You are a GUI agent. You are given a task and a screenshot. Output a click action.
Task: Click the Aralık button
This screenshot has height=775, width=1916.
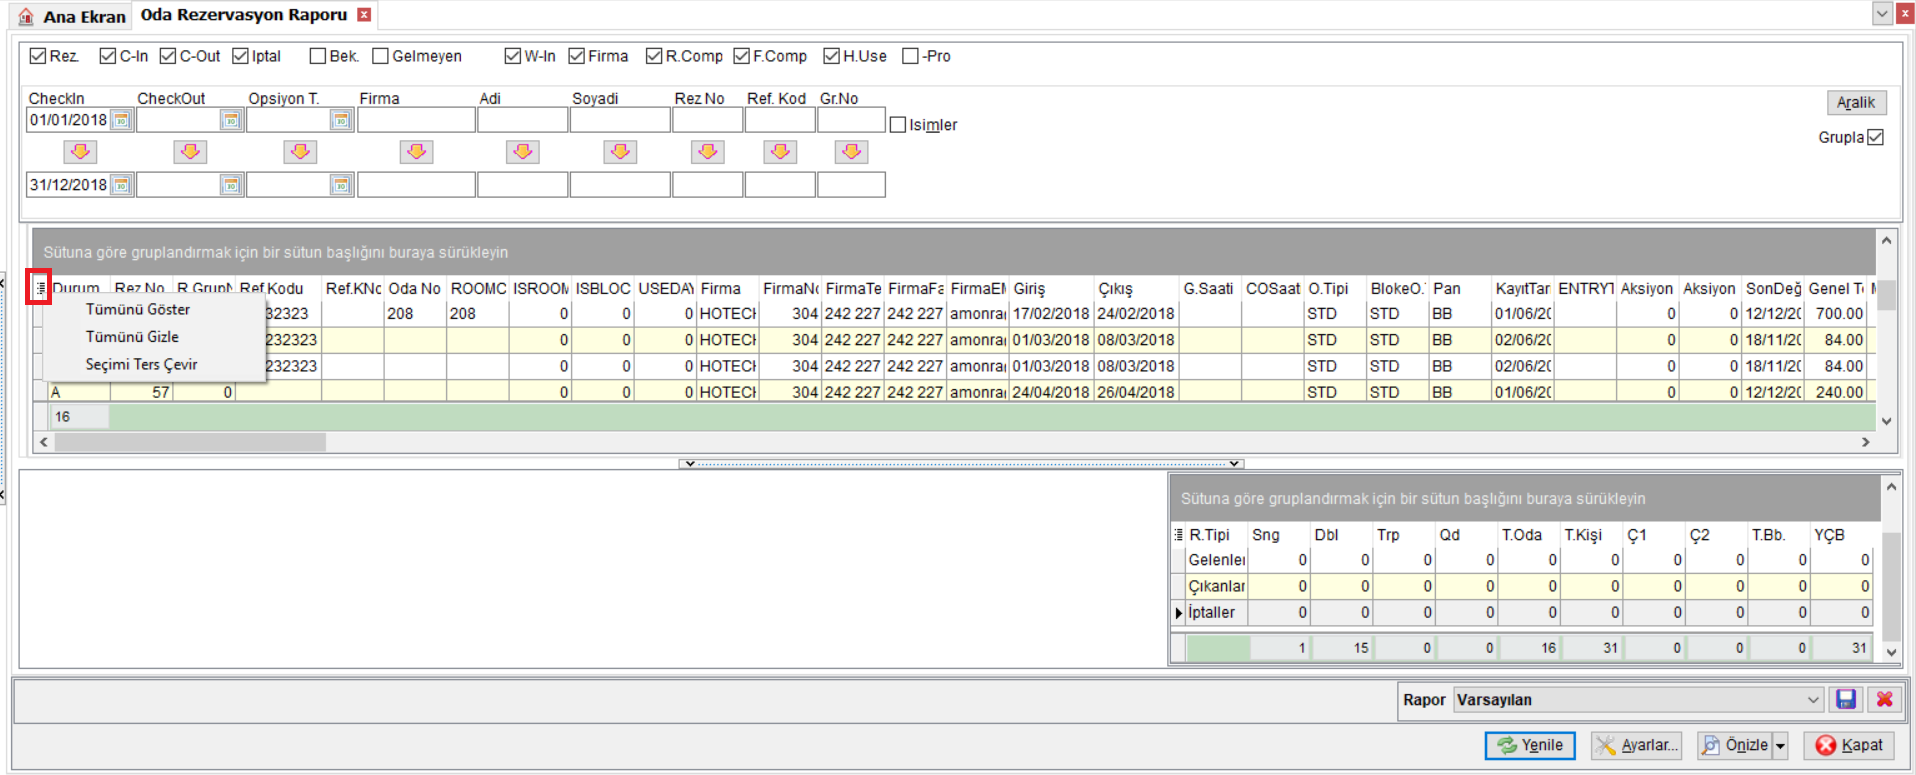click(1856, 102)
